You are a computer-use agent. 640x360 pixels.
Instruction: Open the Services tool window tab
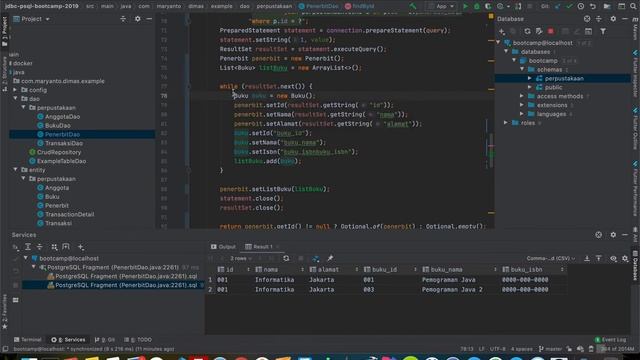pos(68,340)
